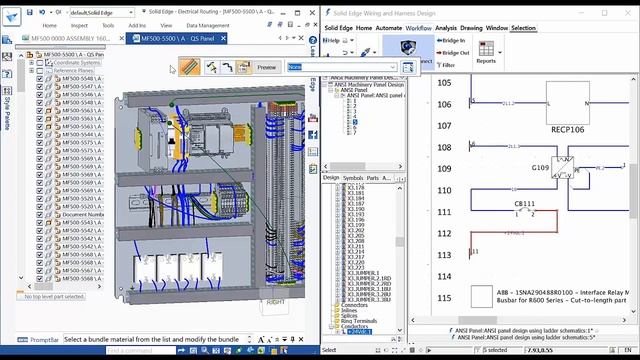Uncheck the Document Number item checkbox
This screenshot has height=360, width=640.
[x=40, y=215]
